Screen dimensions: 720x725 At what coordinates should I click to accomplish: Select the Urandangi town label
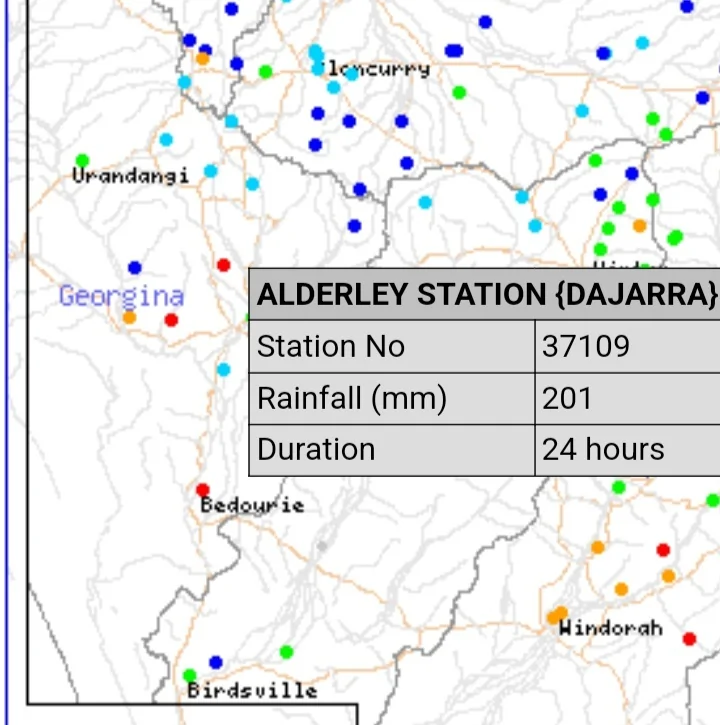coord(130,176)
